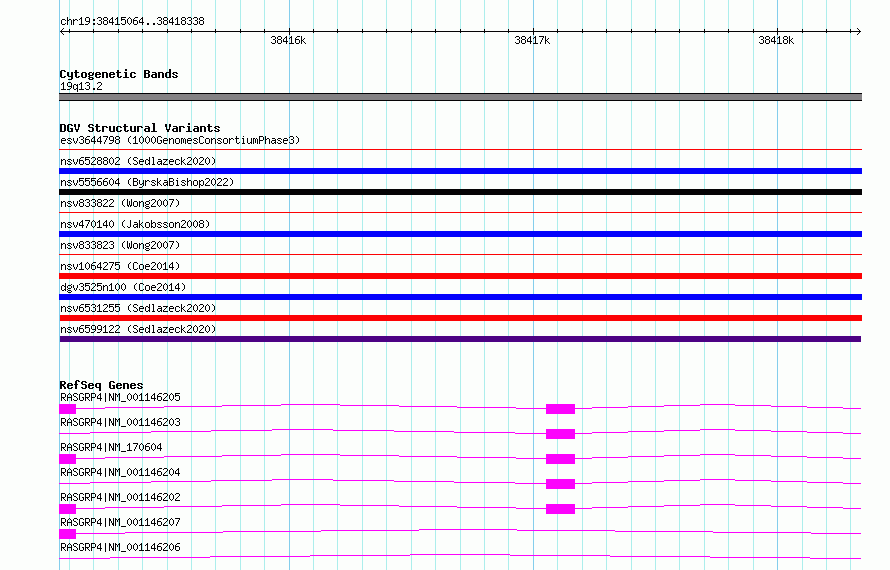Screen dimensions: 890x570
Task: Select the blue bar under nsv470140
Action: [x=460, y=234]
